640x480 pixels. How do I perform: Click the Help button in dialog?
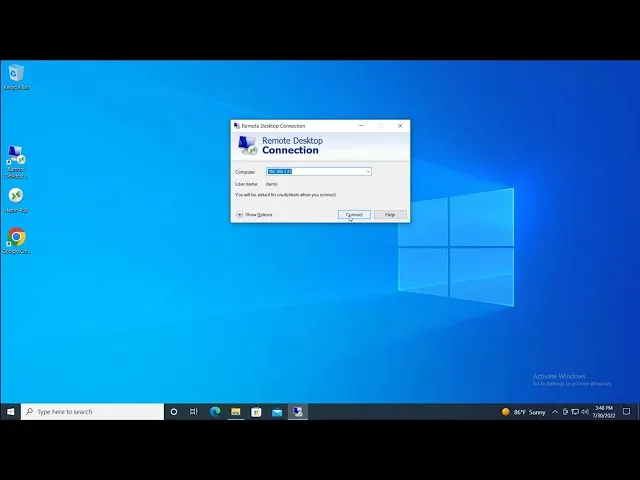point(390,214)
